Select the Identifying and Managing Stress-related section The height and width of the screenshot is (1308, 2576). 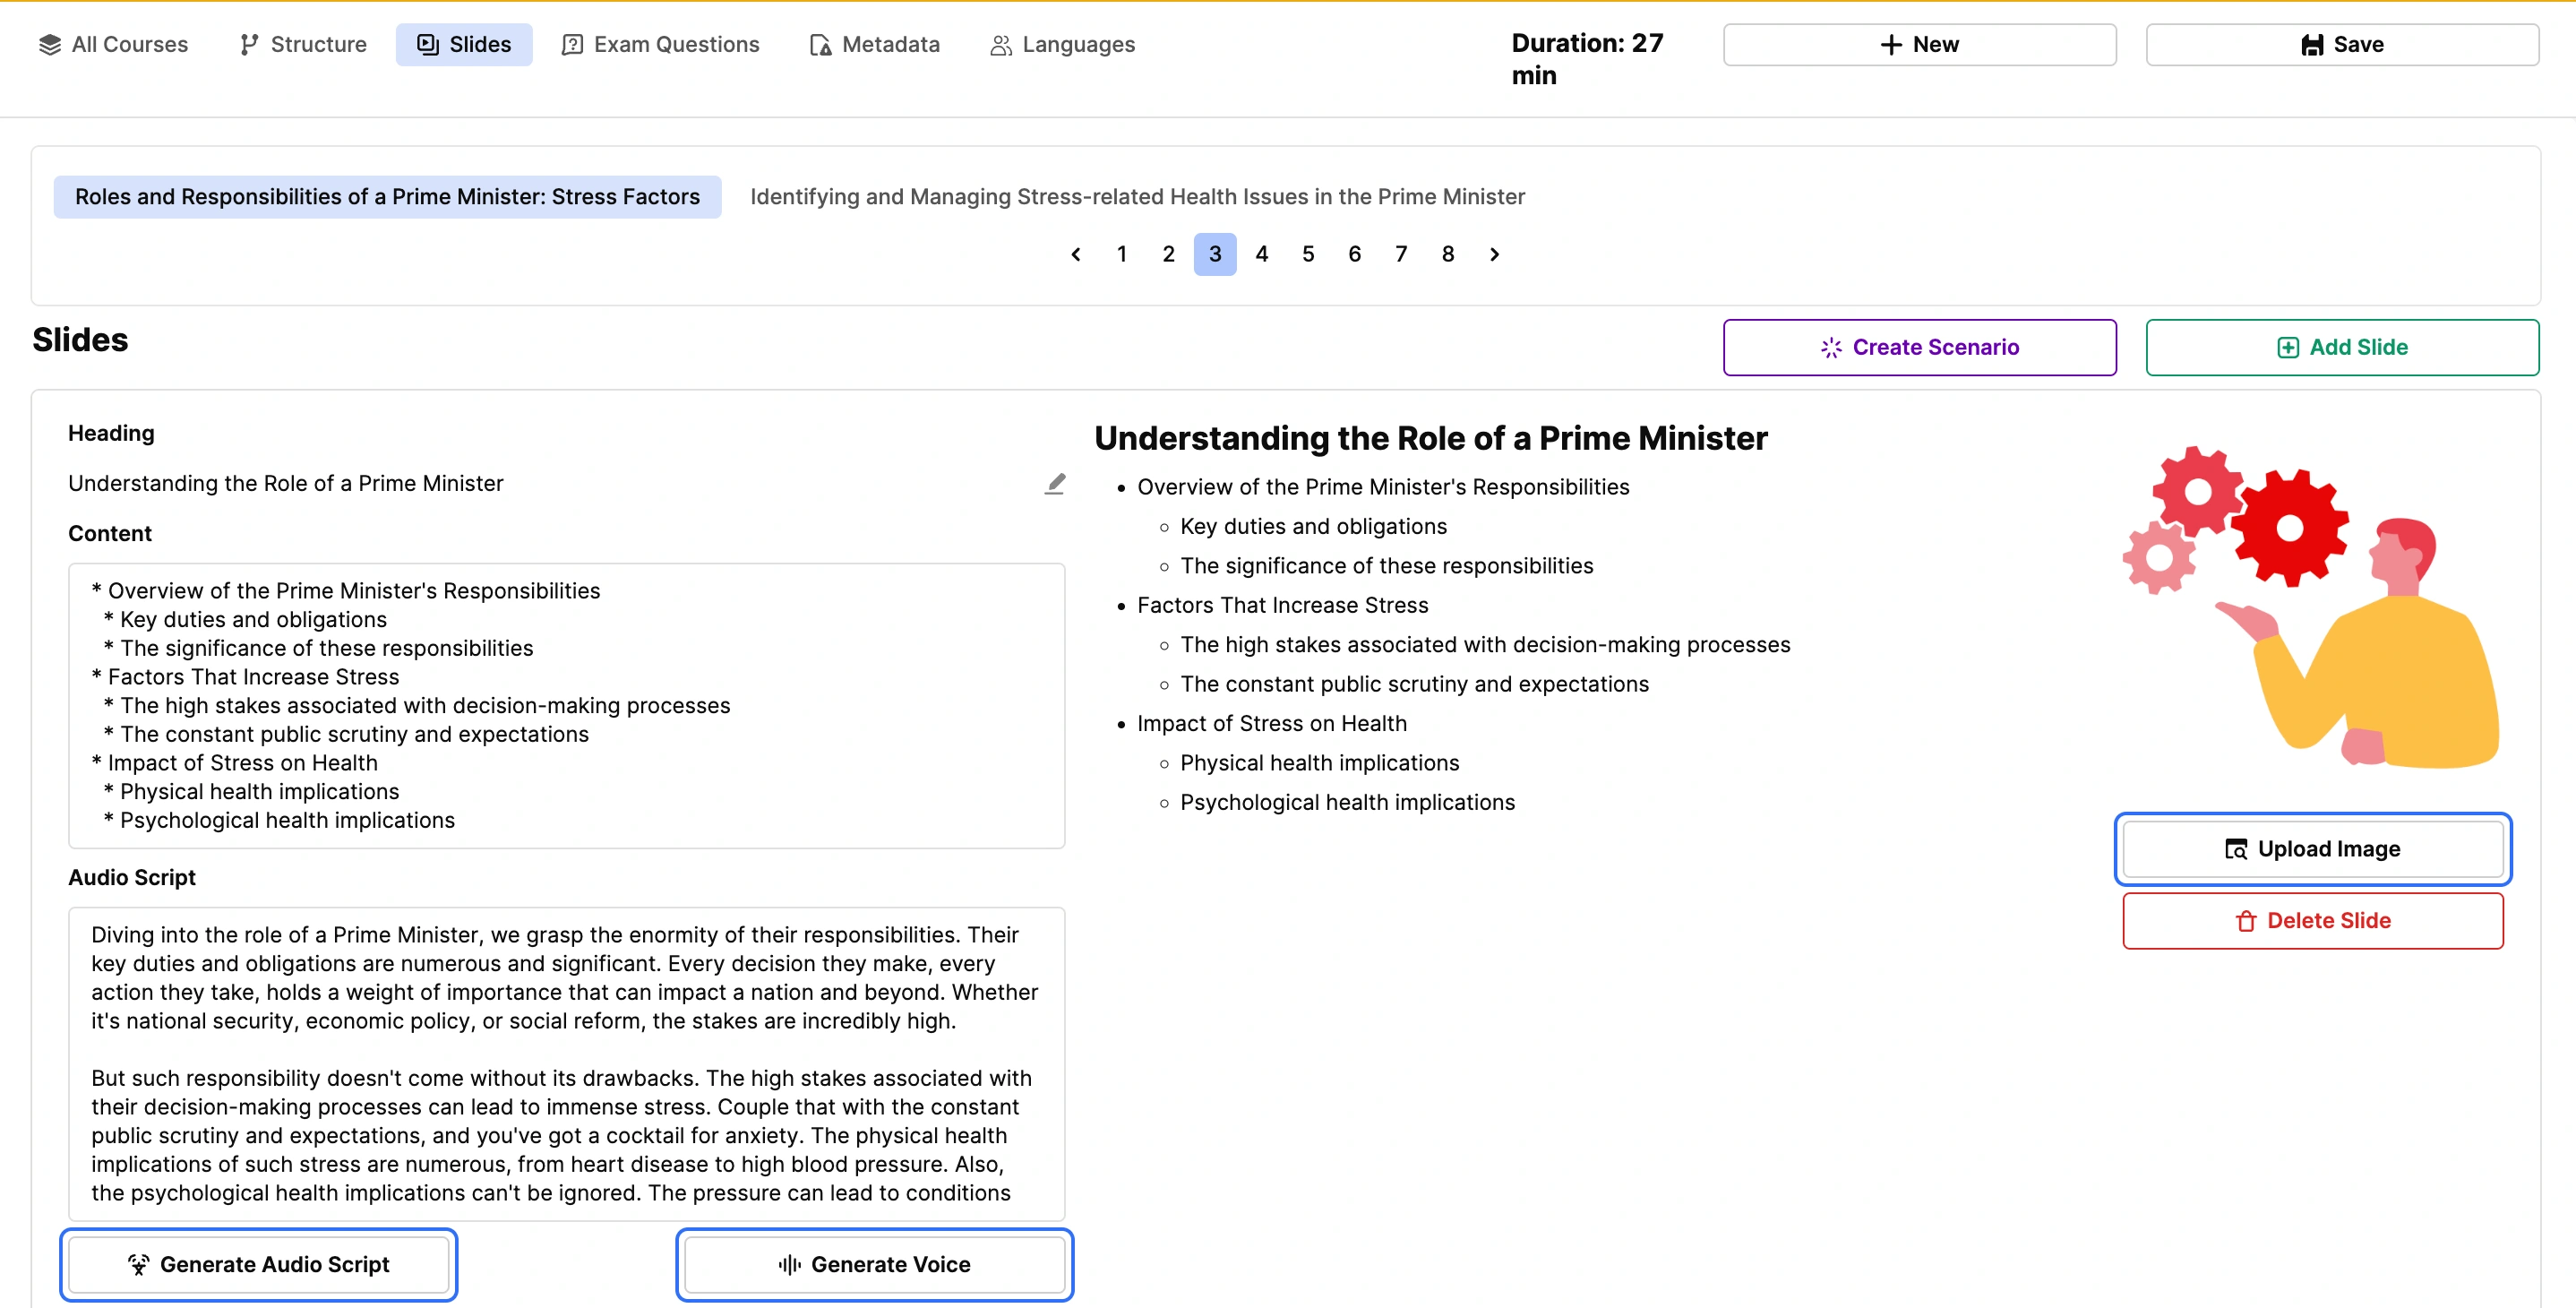[1137, 197]
